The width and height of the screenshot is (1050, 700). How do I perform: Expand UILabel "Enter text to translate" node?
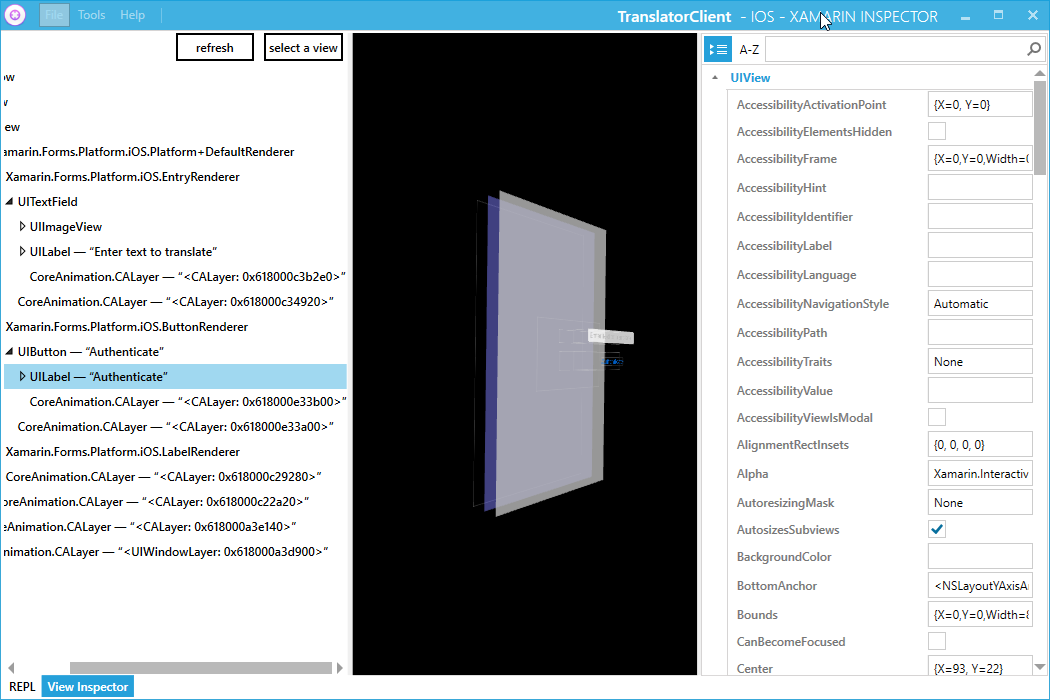pos(22,251)
